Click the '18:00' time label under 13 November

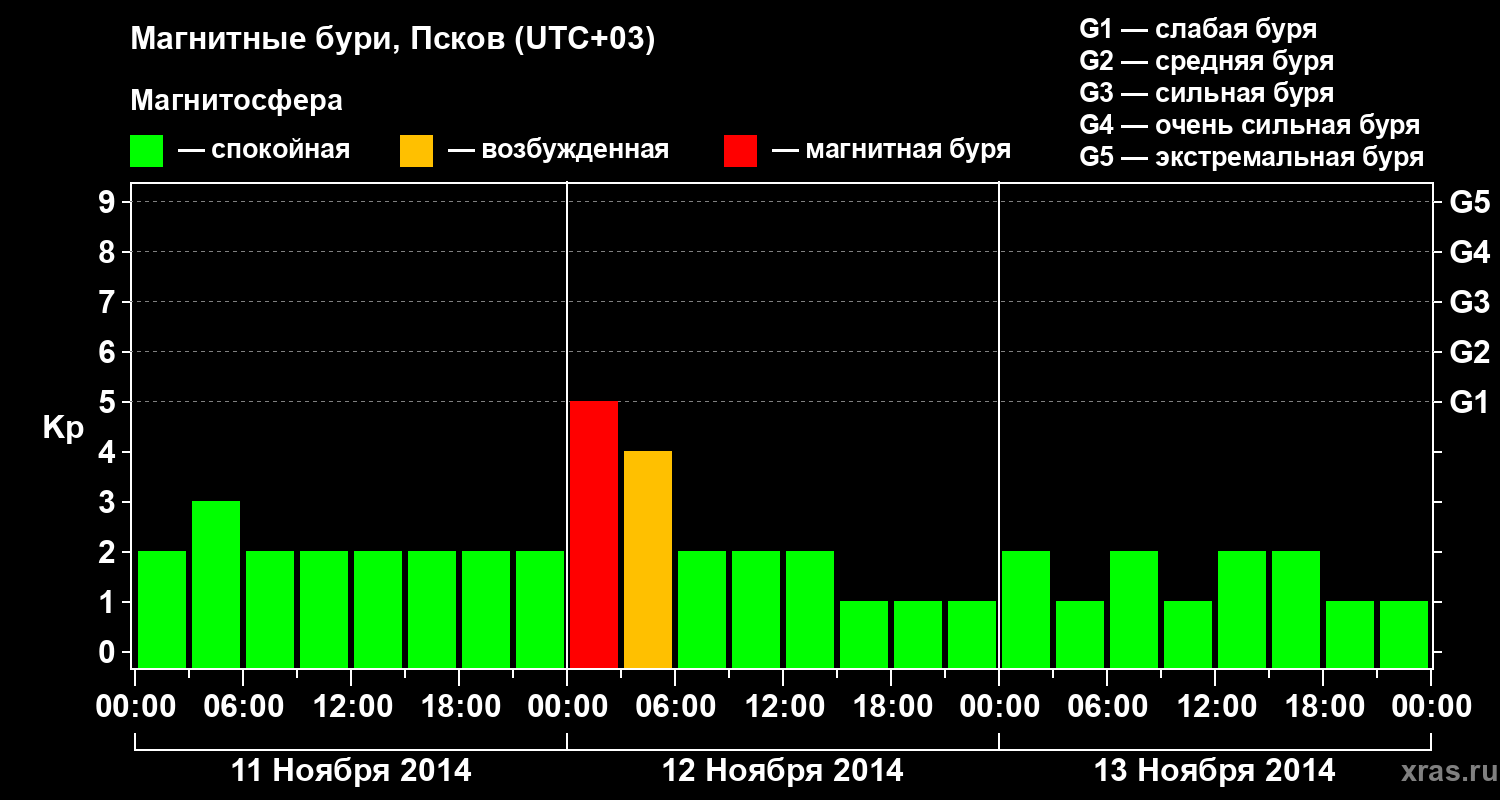(1323, 706)
